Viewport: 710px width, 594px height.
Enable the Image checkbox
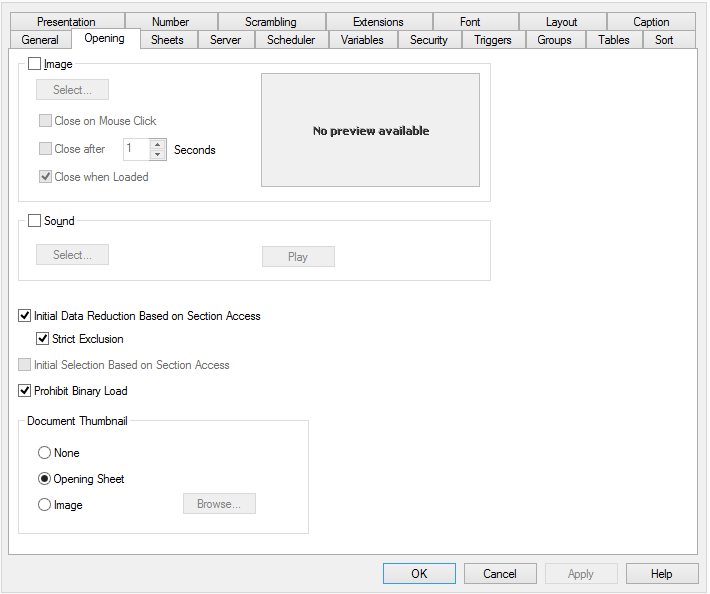[x=34, y=64]
